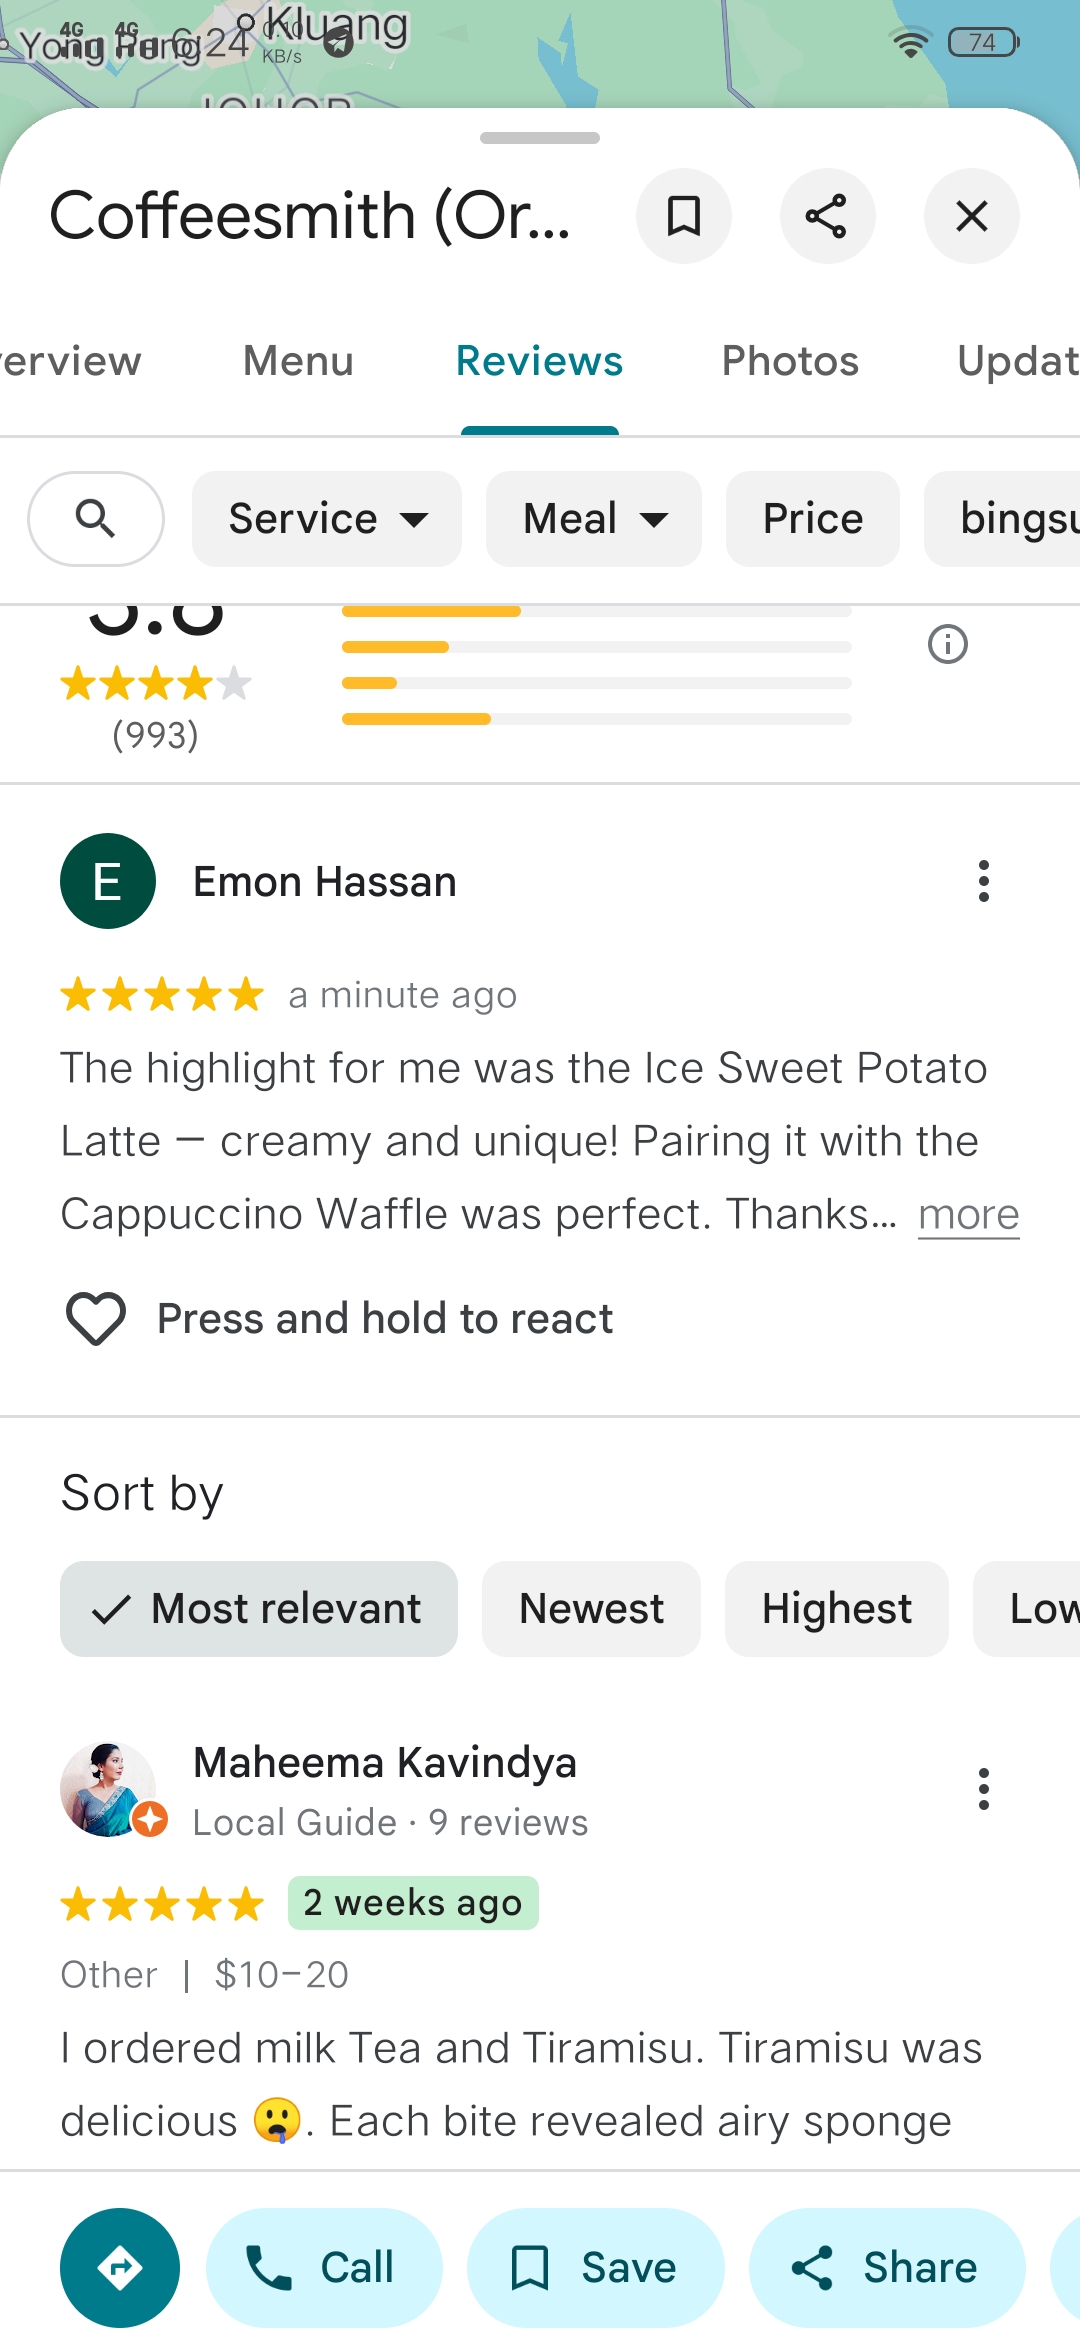Sort reviews by Highest rating
The height and width of the screenshot is (2340, 1080).
pyautogui.click(x=836, y=1609)
